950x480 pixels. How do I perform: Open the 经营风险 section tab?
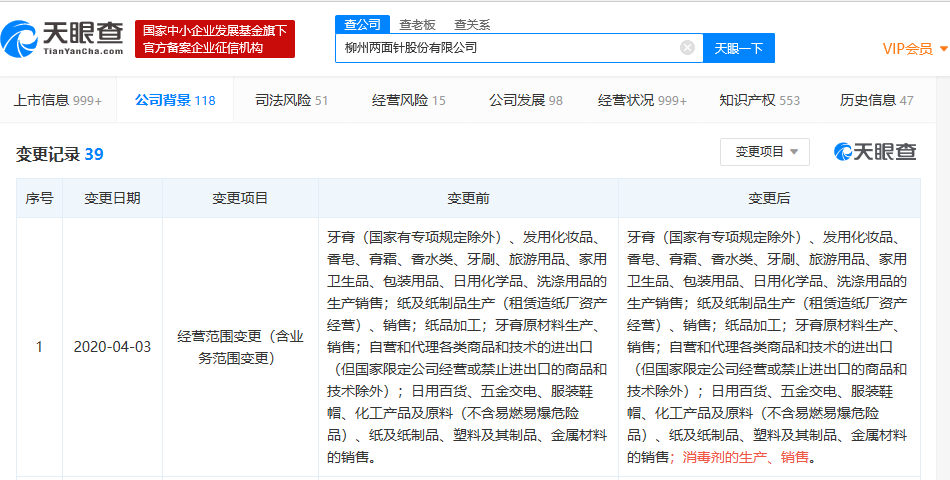pos(408,101)
